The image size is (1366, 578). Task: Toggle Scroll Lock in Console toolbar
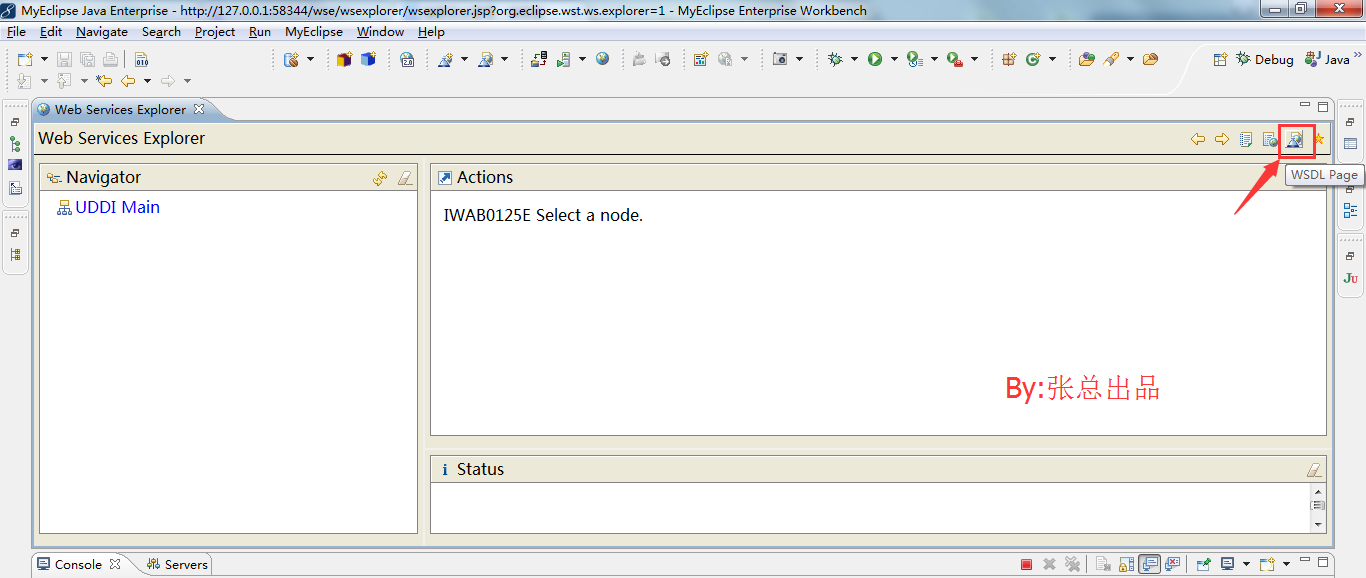(x=1126, y=564)
